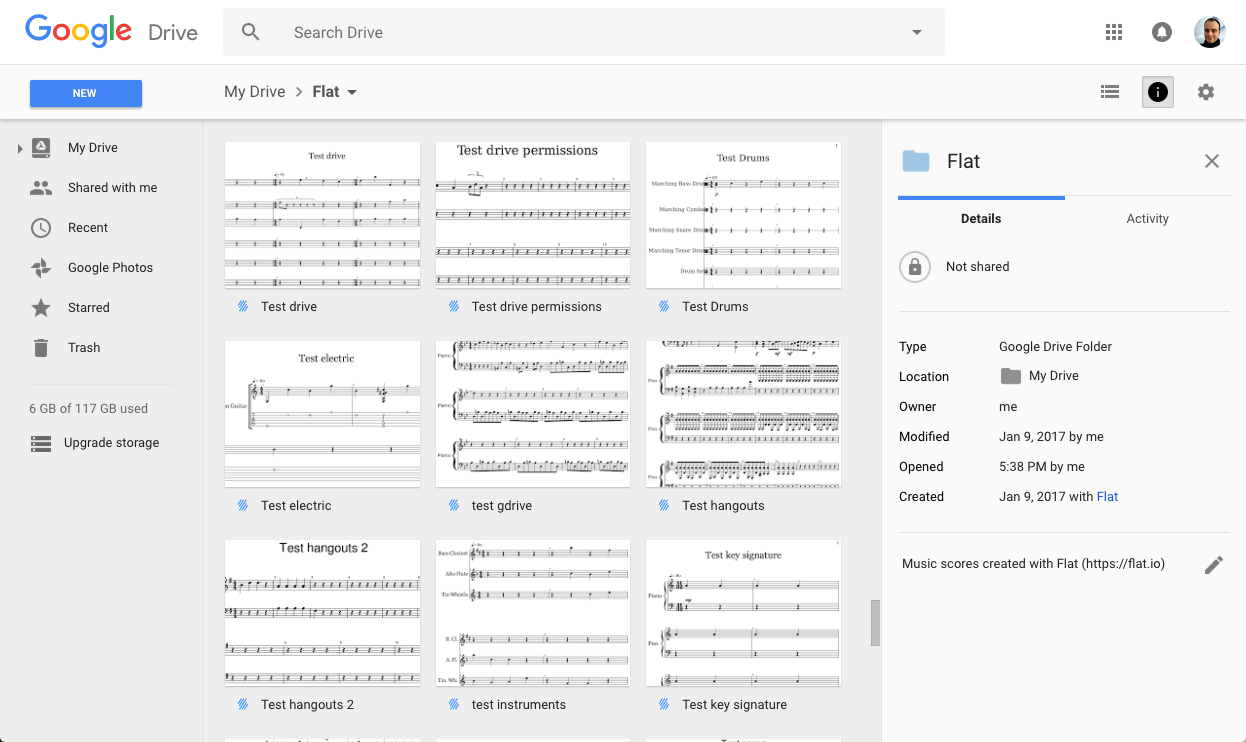Click the NEW button
Image resolution: width=1246 pixels, height=742 pixels.
pyautogui.click(x=86, y=93)
